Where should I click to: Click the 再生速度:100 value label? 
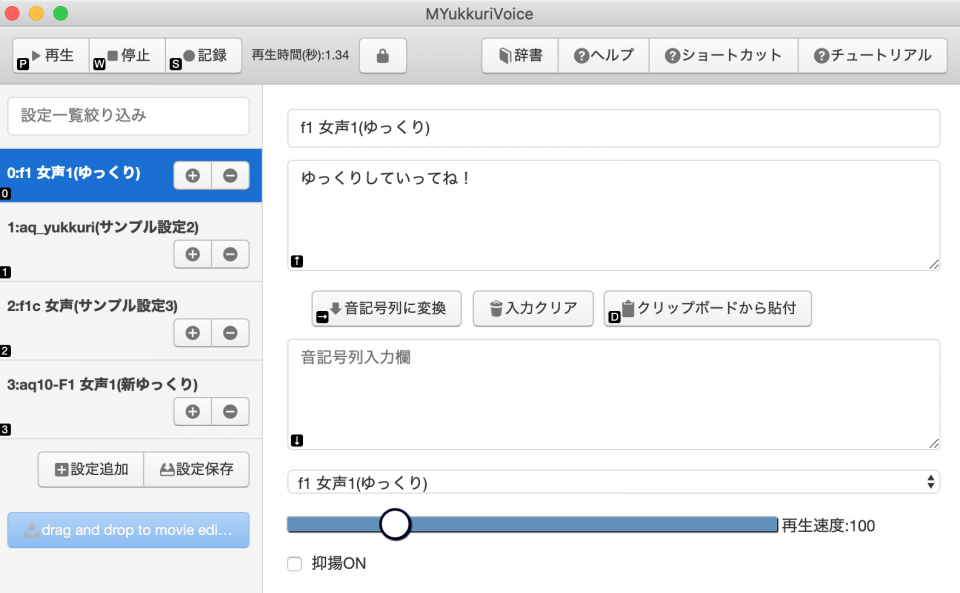828,526
